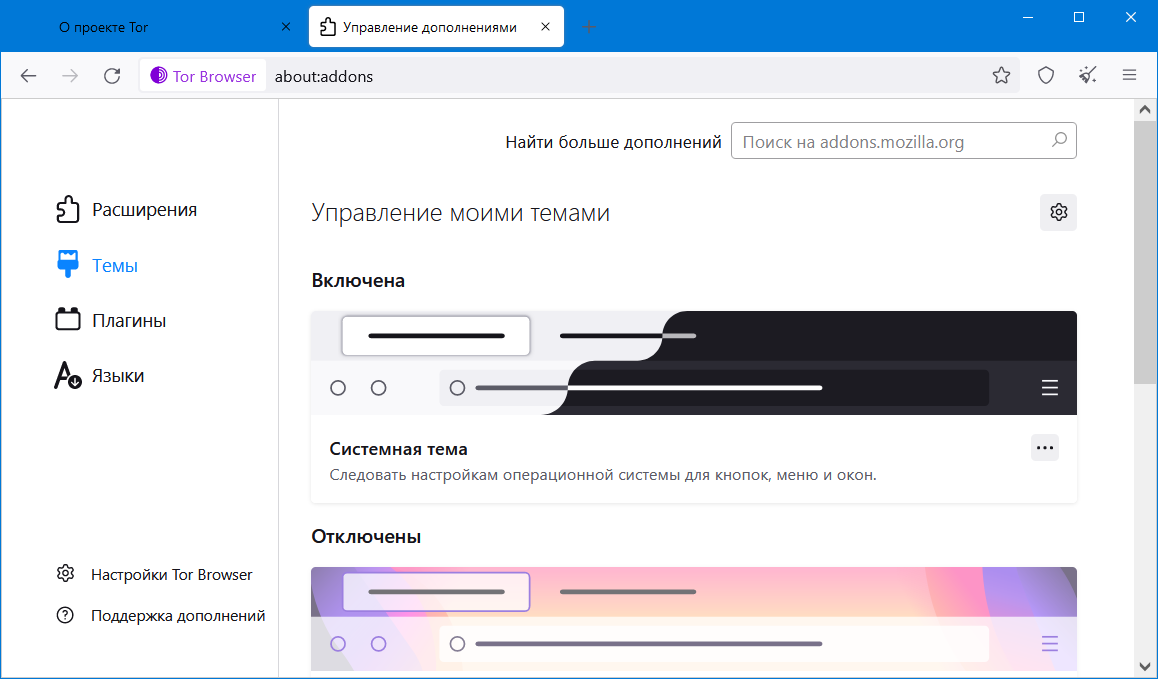Open the Плагины category
Image resolution: width=1158 pixels, height=679 pixels.
(x=112, y=320)
